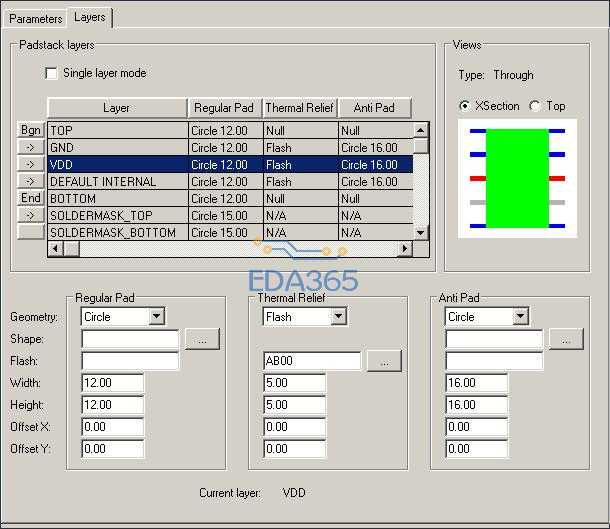Viewport: 610px width, 529px height.
Task: Click the horizontal scrollbar thumb of layer list
Action: 71,248
